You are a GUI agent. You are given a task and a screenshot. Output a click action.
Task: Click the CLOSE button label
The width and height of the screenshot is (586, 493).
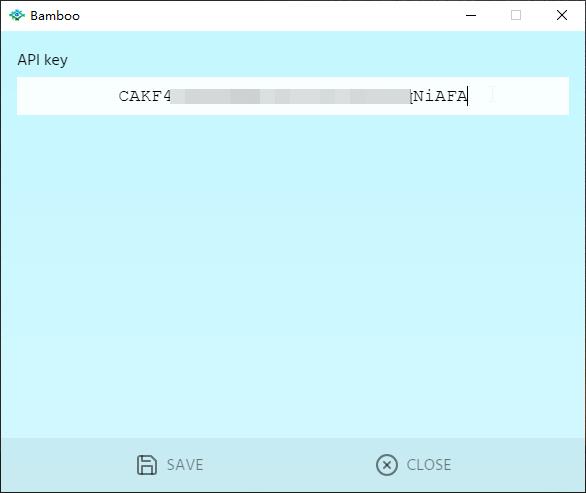[x=429, y=465]
